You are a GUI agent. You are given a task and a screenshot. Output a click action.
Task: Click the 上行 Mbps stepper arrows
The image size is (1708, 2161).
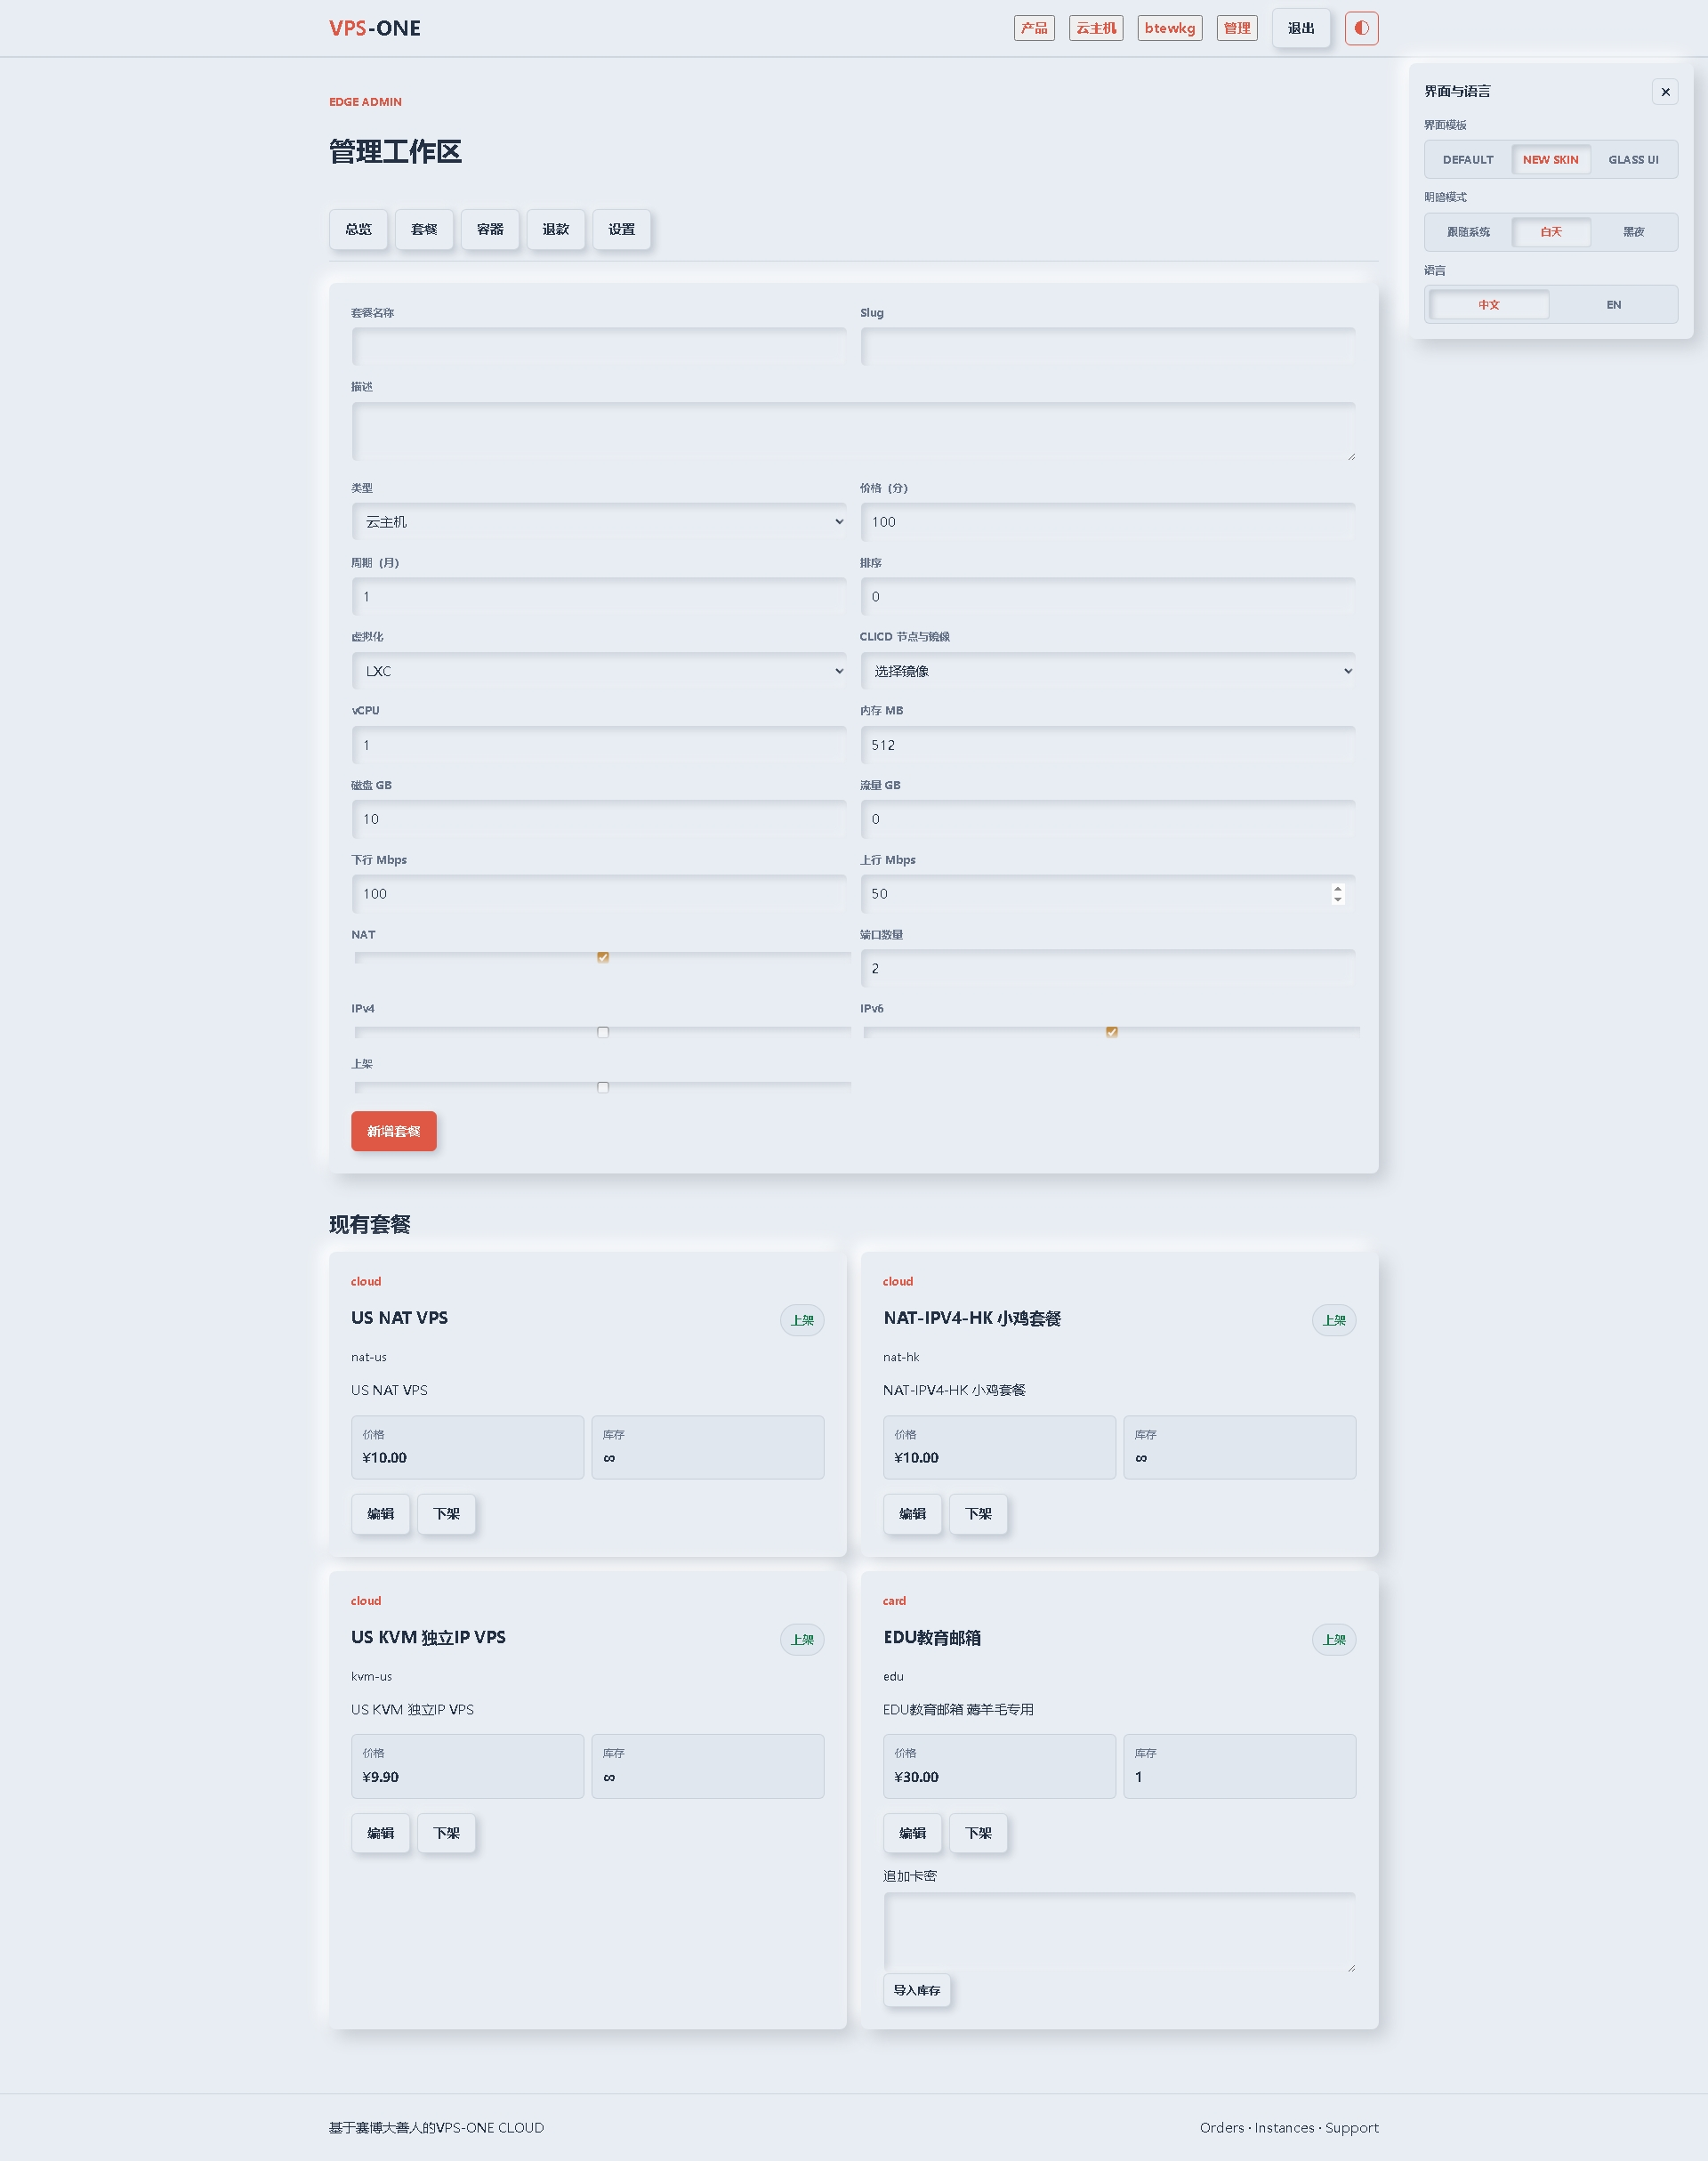click(x=1337, y=894)
